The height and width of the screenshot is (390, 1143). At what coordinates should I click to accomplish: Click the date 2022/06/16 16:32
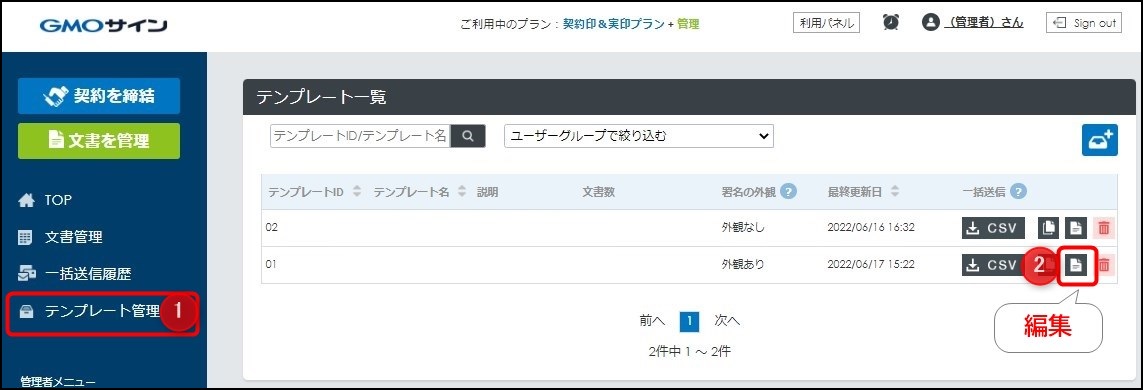pyautogui.click(x=871, y=228)
